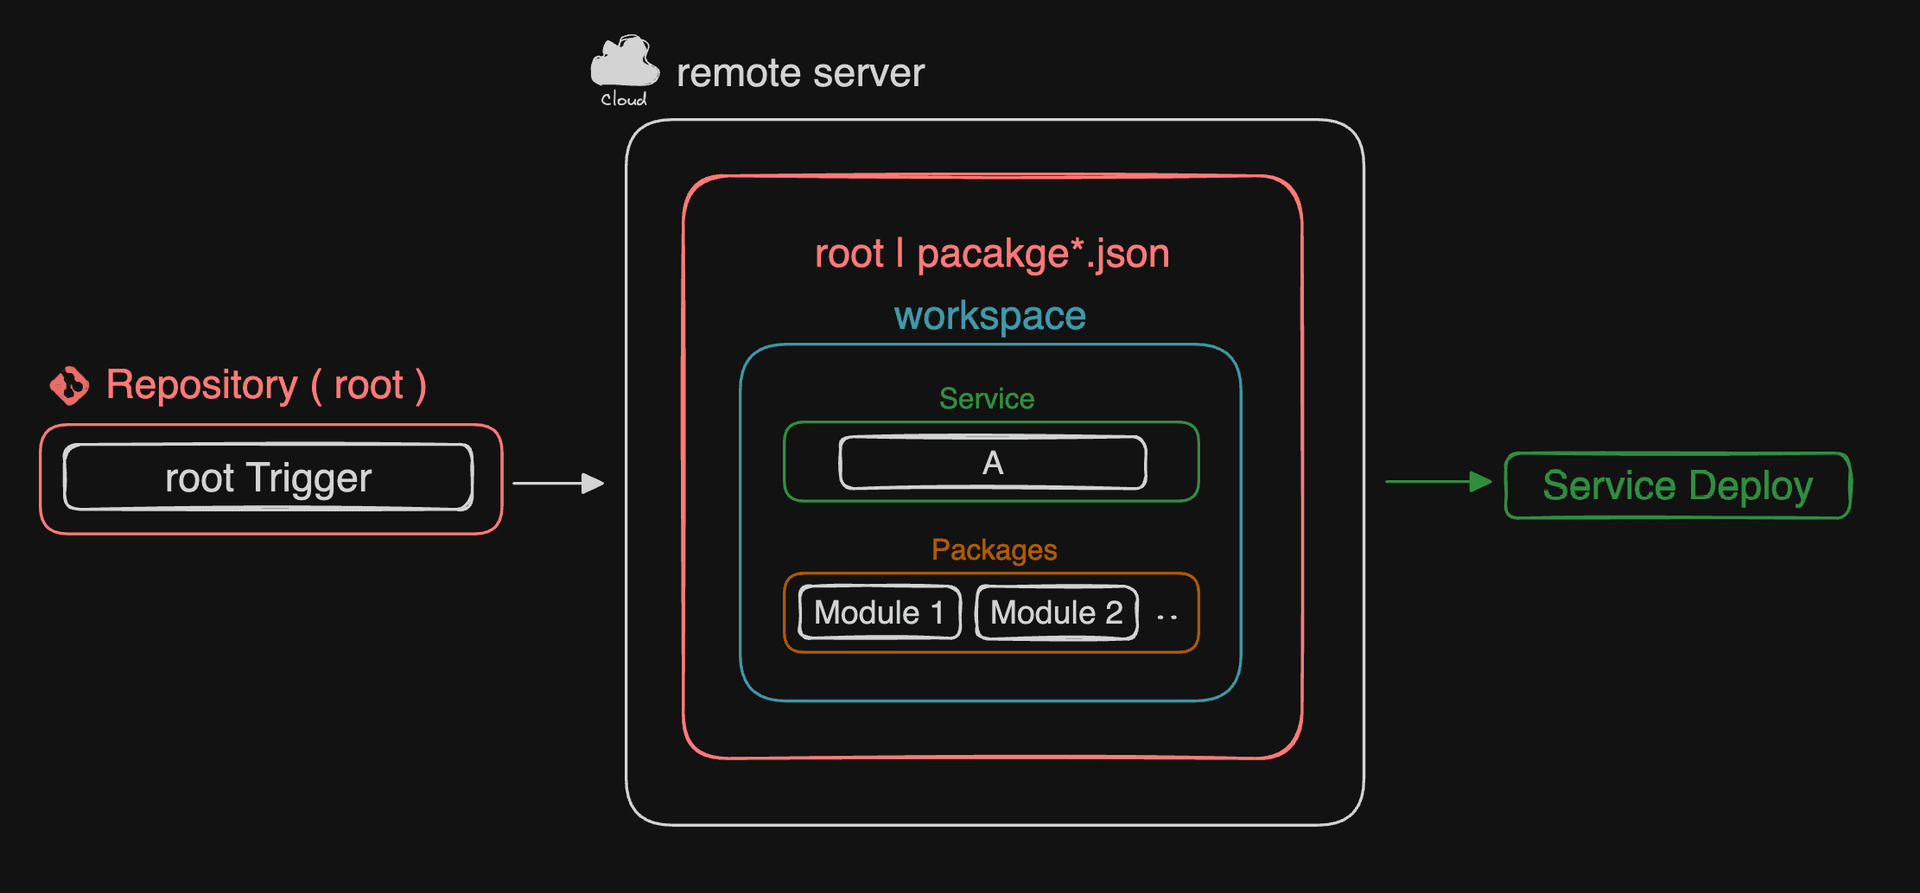Select the Module 1 box
The height and width of the screenshot is (893, 1920).
(879, 612)
